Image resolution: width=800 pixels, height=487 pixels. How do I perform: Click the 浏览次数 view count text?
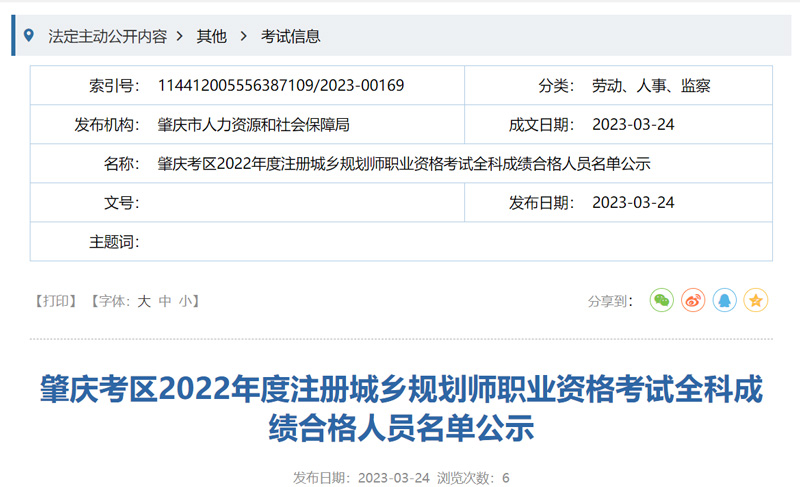[473, 478]
